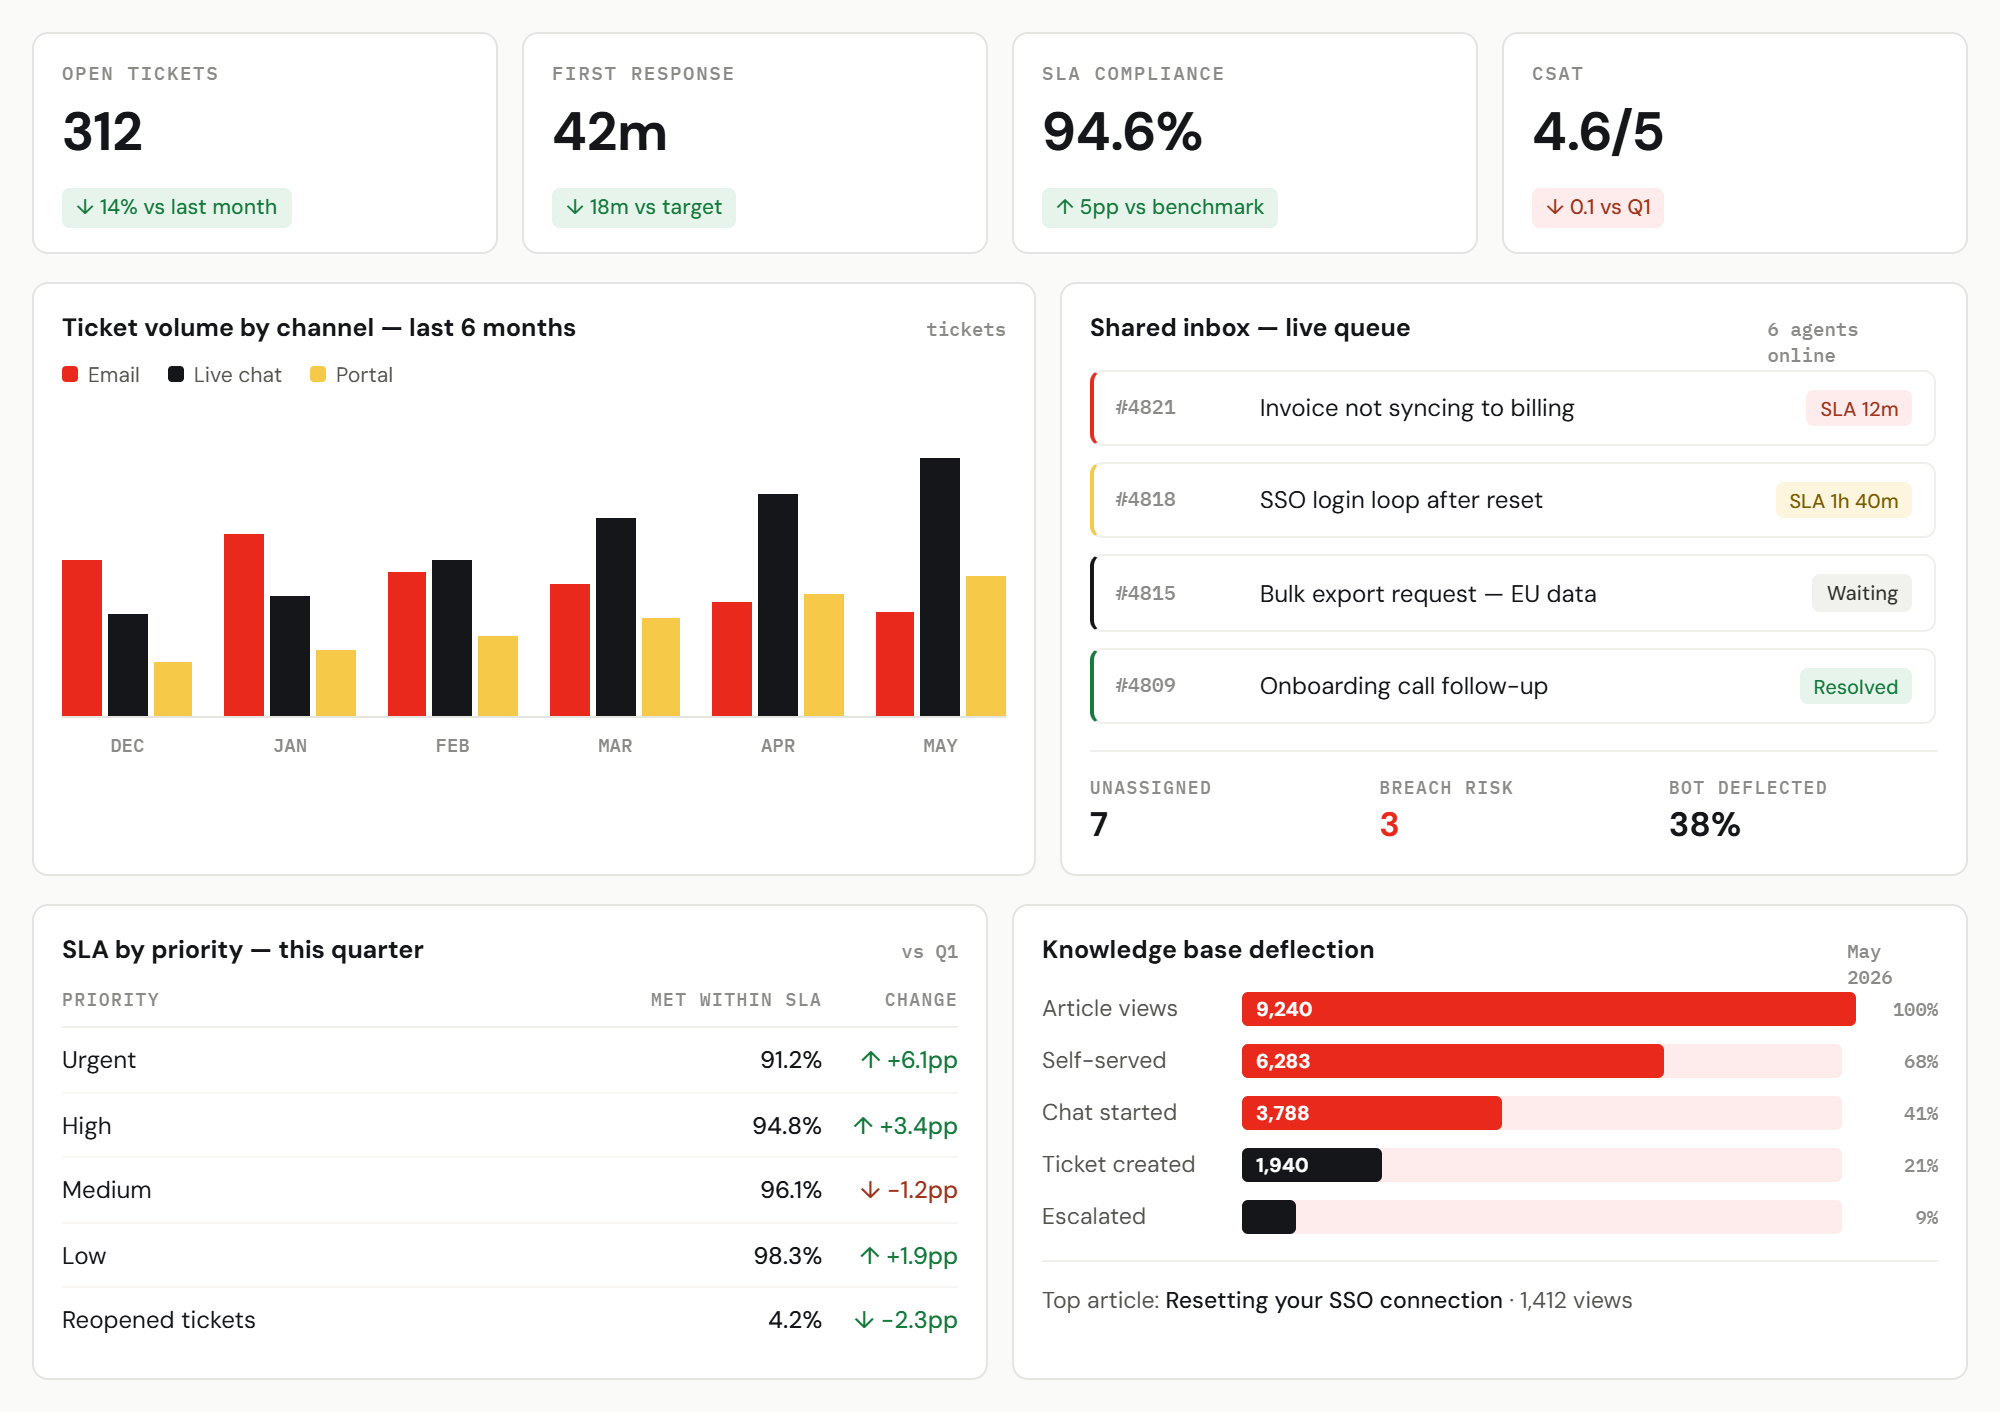Image resolution: width=2000 pixels, height=1412 pixels.
Task: Click the SLA 12m badge
Action: click(1859, 408)
